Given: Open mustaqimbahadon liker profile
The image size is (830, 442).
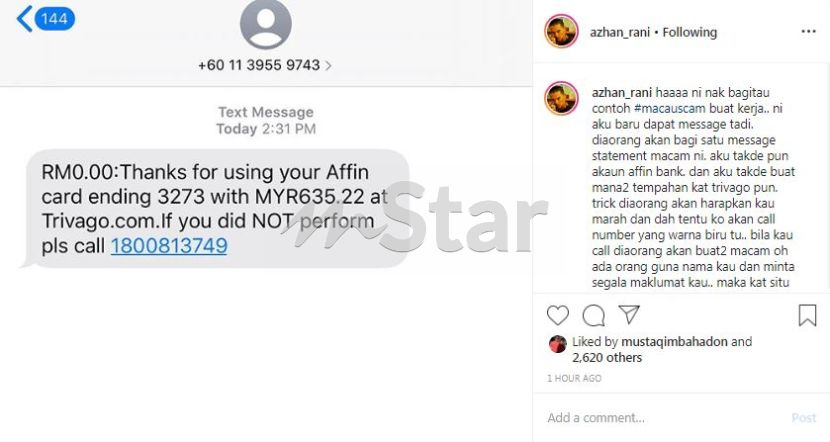Looking at the screenshot, I should click(x=674, y=342).
